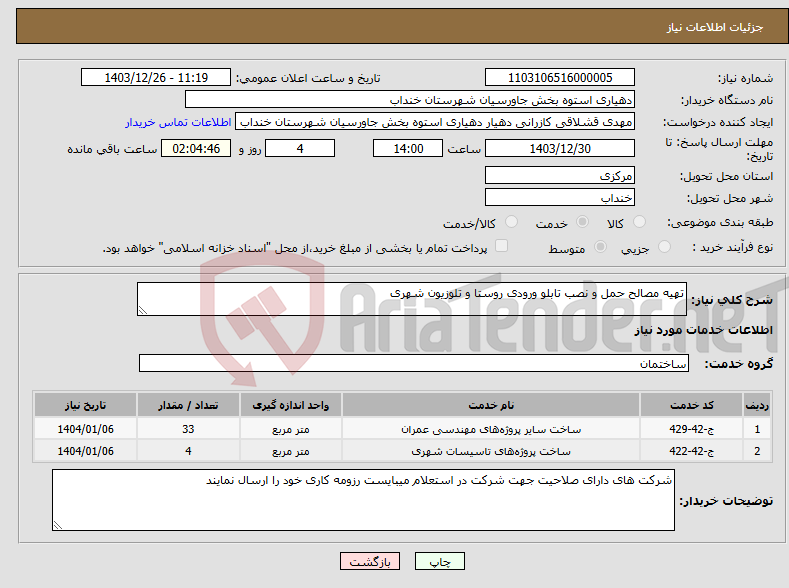Click the جزئیات اطلاعات نیاز header title
Image resolution: width=789 pixels, height=588 pixels.
click(715, 27)
